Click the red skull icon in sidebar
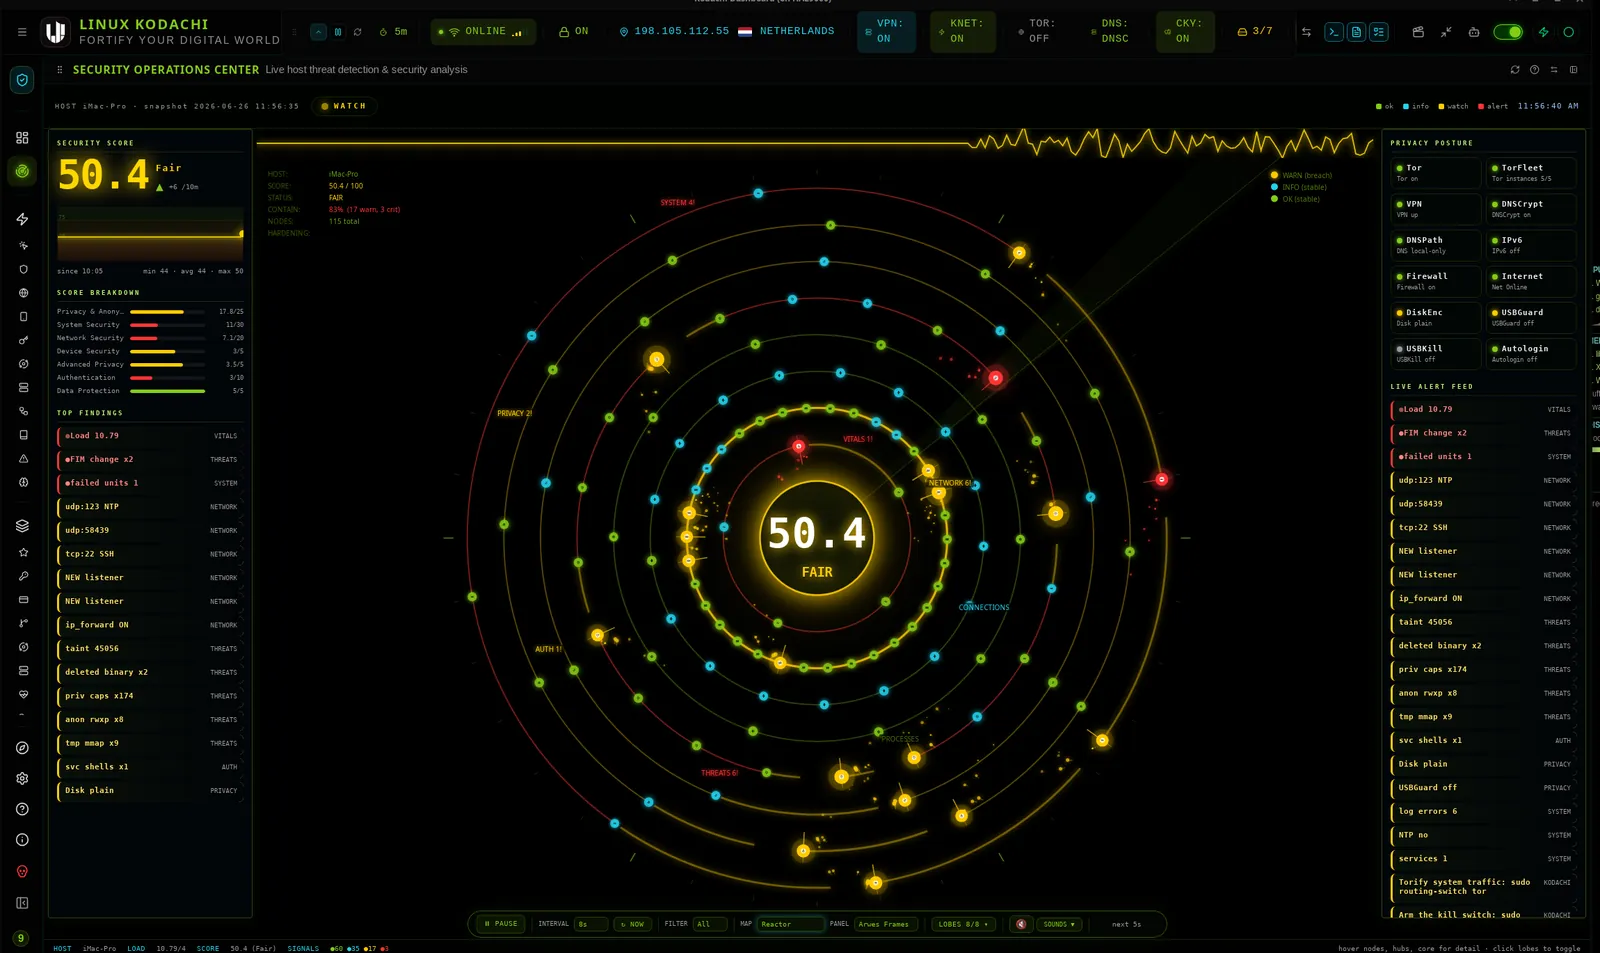The width and height of the screenshot is (1600, 953). click(22, 872)
